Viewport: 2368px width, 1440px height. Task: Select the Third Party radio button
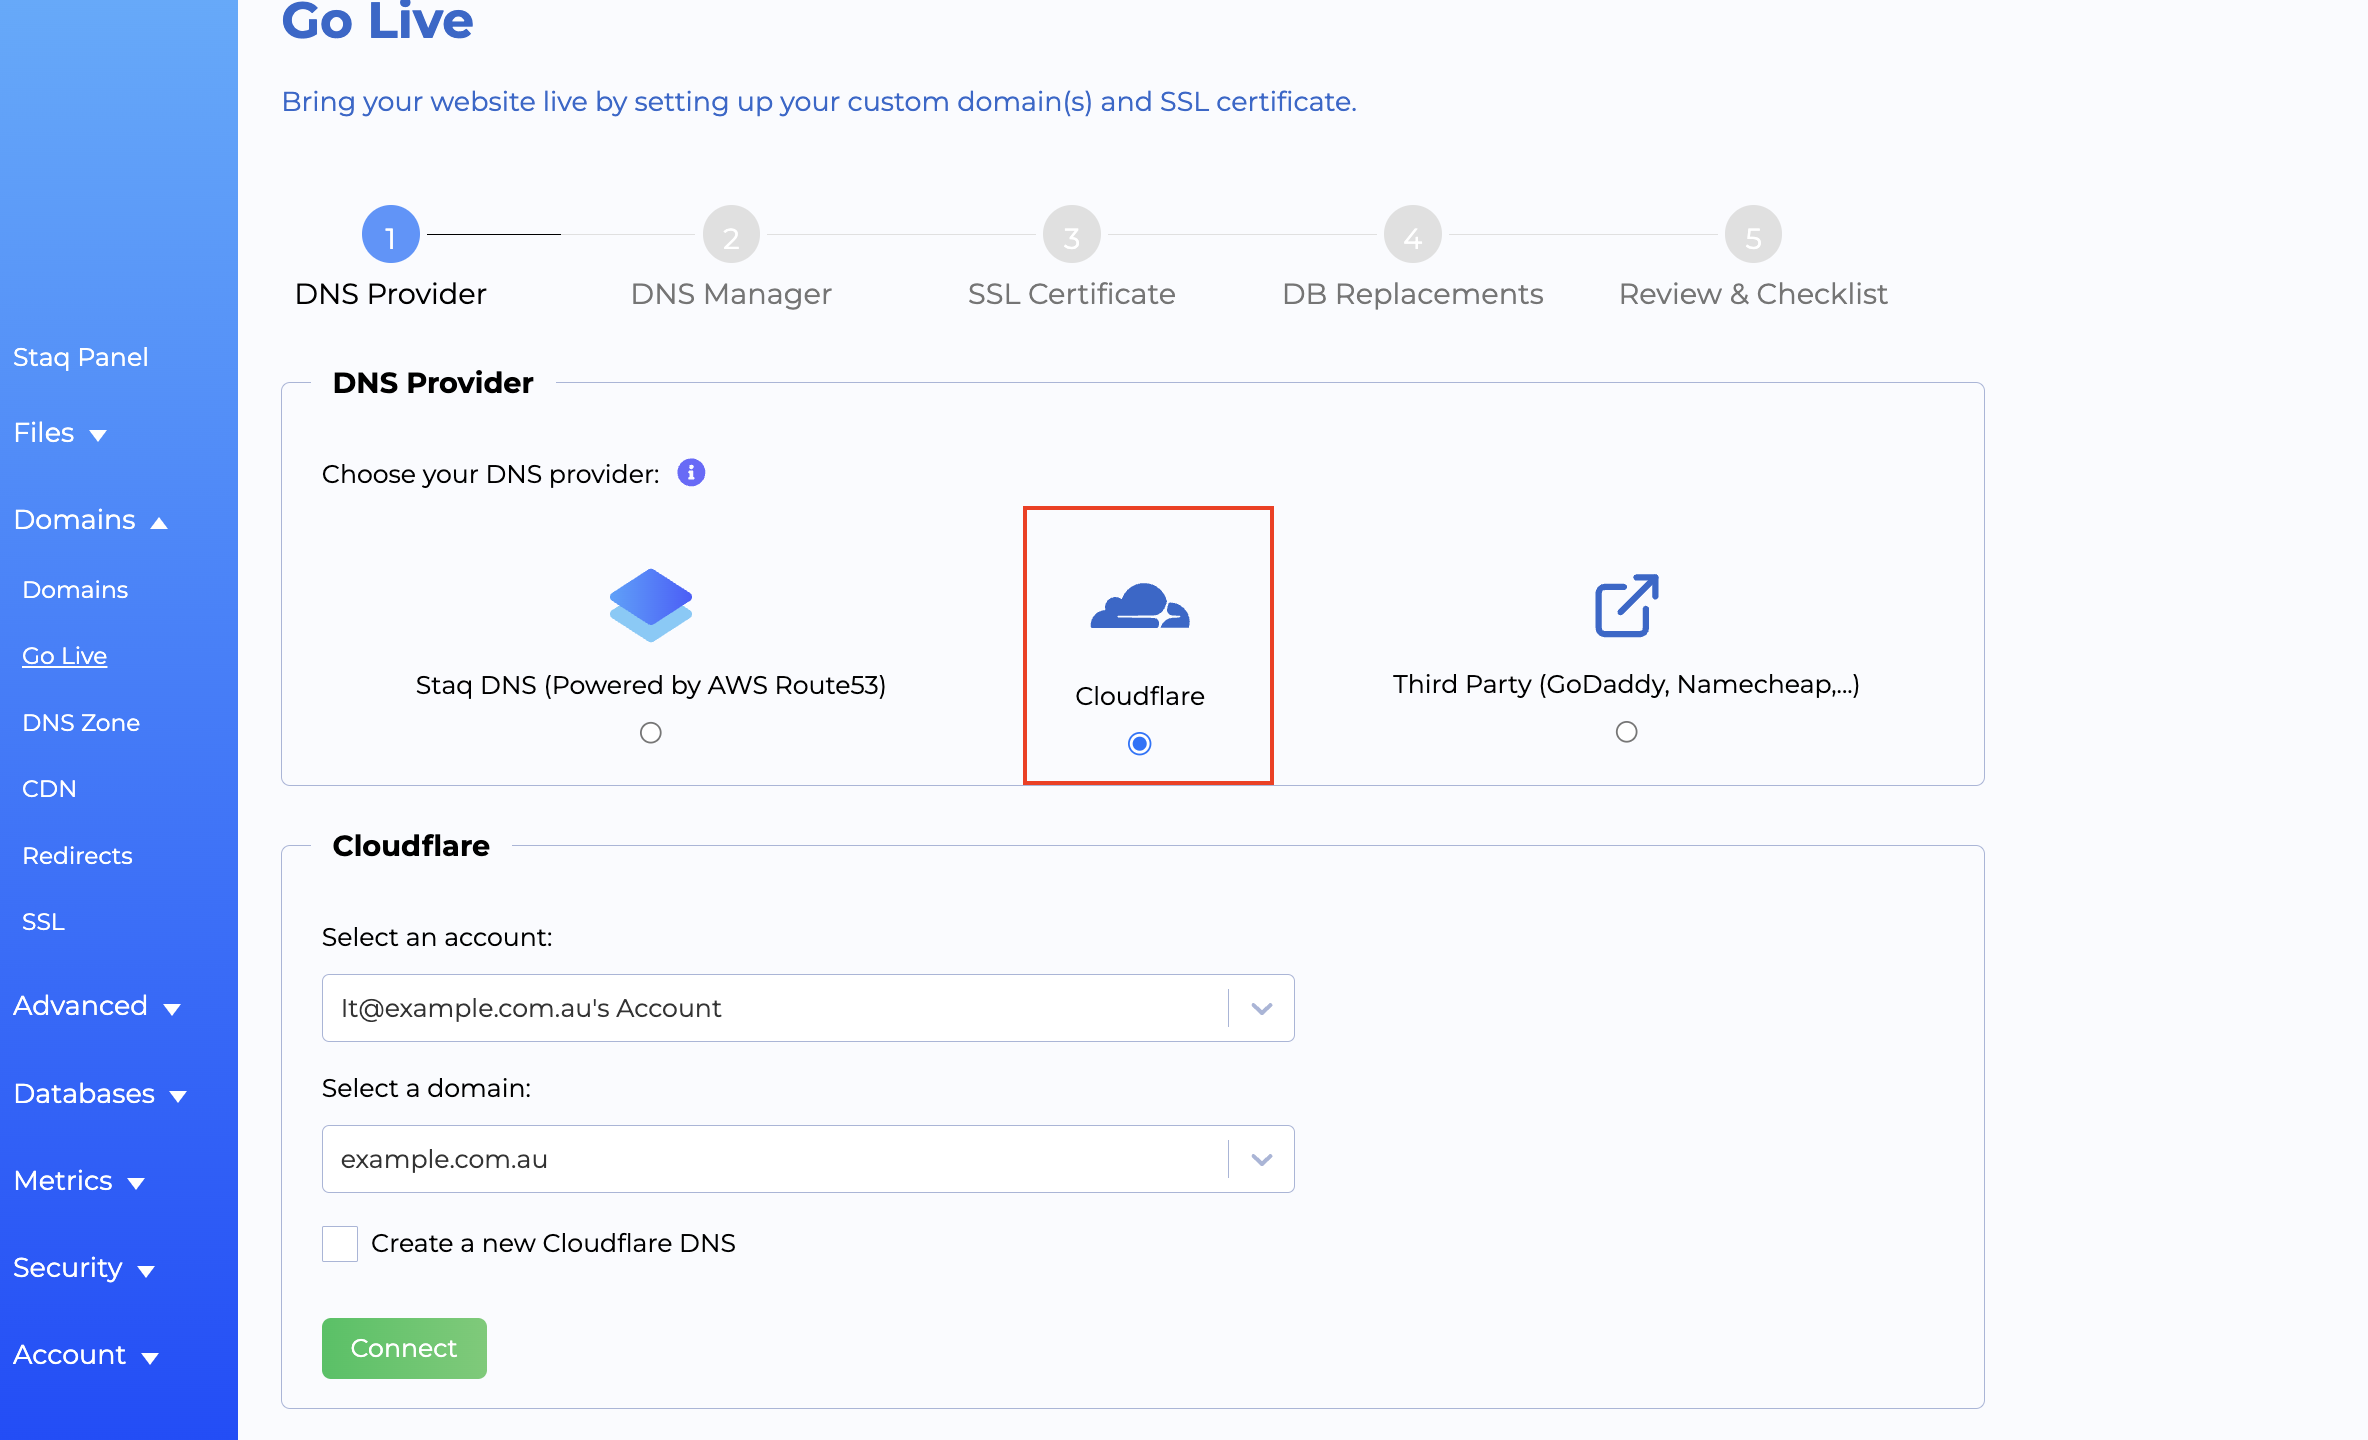point(1626,732)
